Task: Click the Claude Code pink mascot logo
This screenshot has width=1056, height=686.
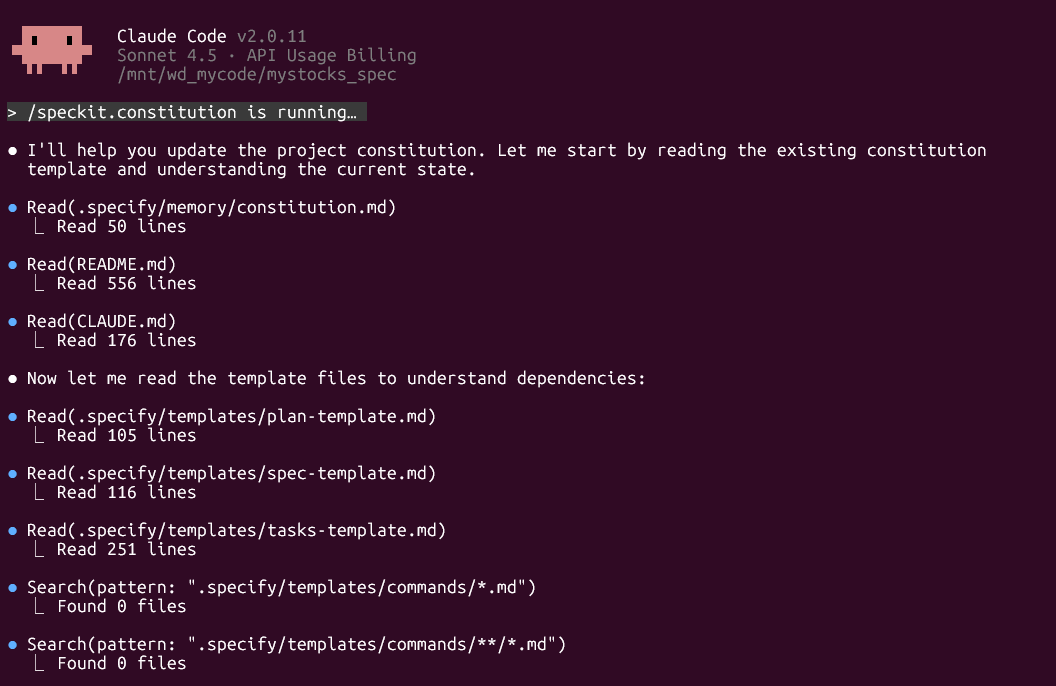Action: point(52,50)
